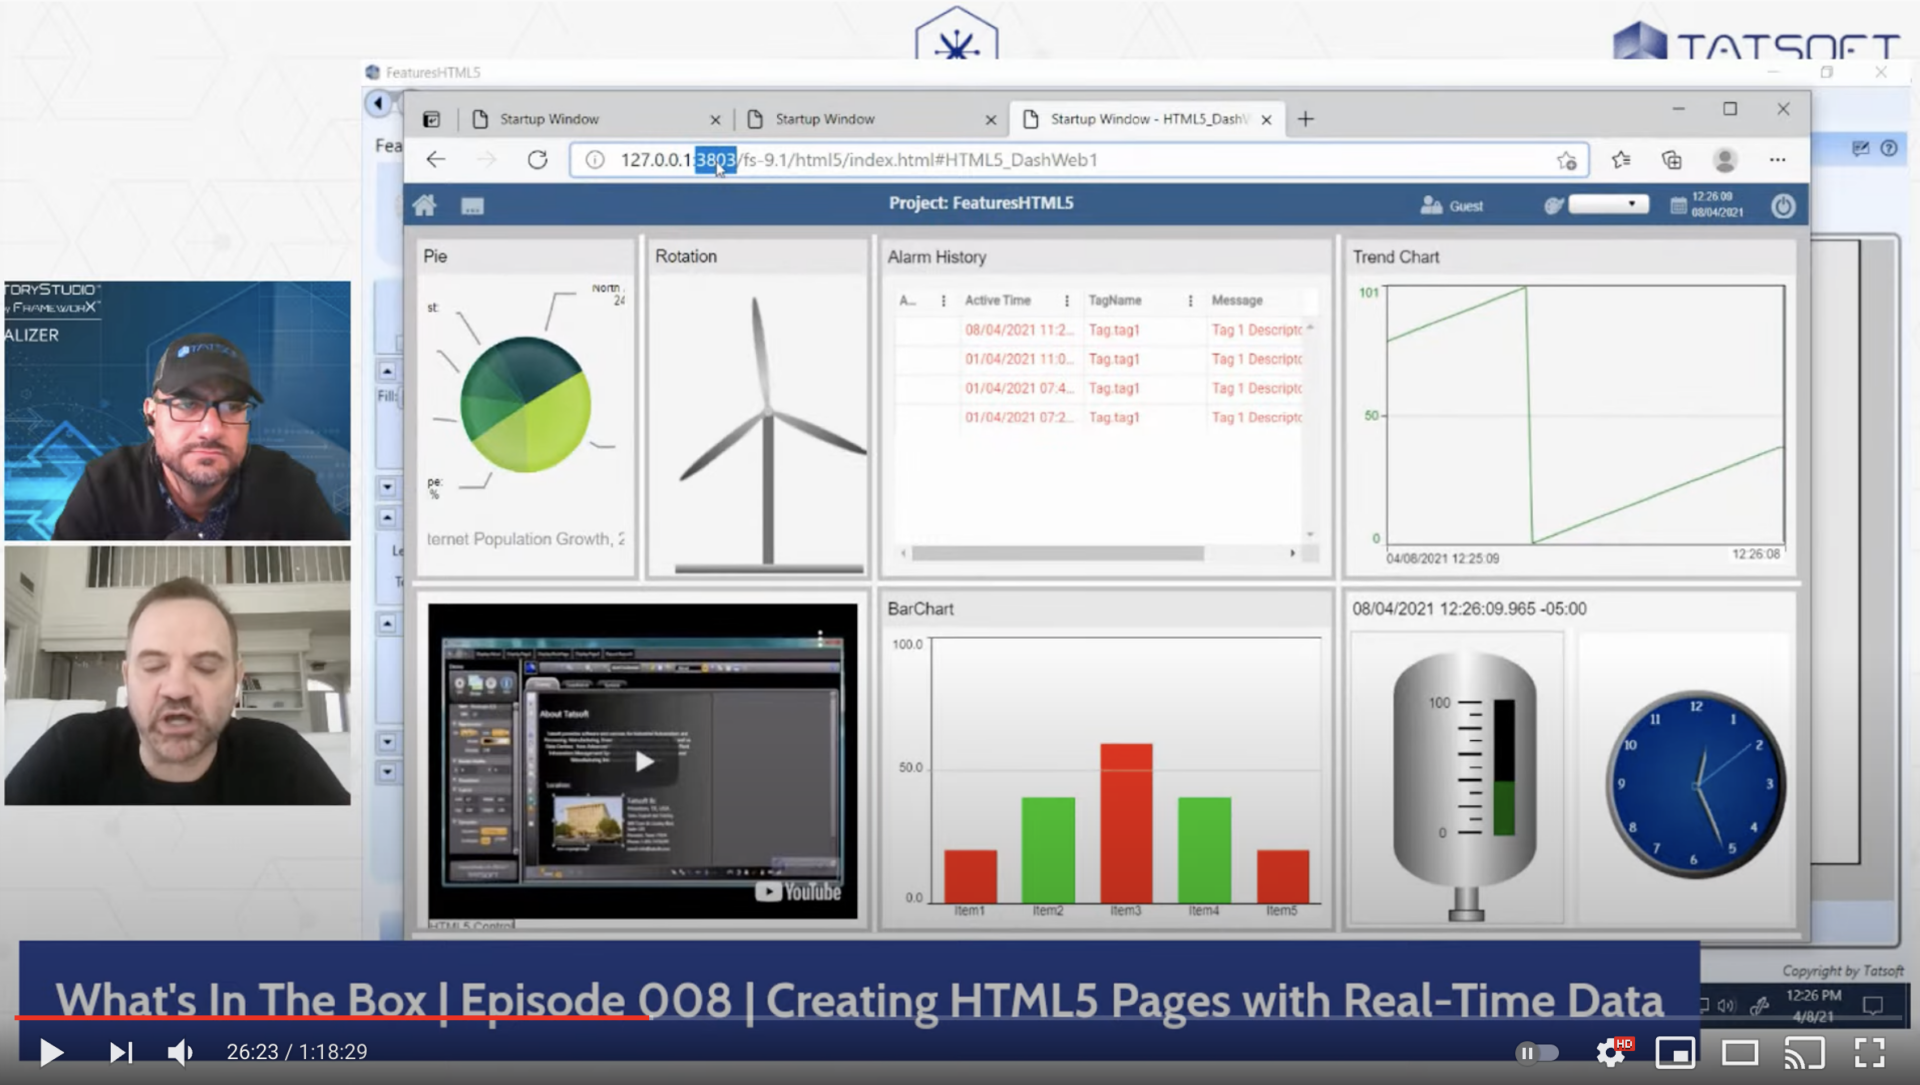Click the Guest user login
The height and width of the screenshot is (1085, 1920).
point(1452,205)
